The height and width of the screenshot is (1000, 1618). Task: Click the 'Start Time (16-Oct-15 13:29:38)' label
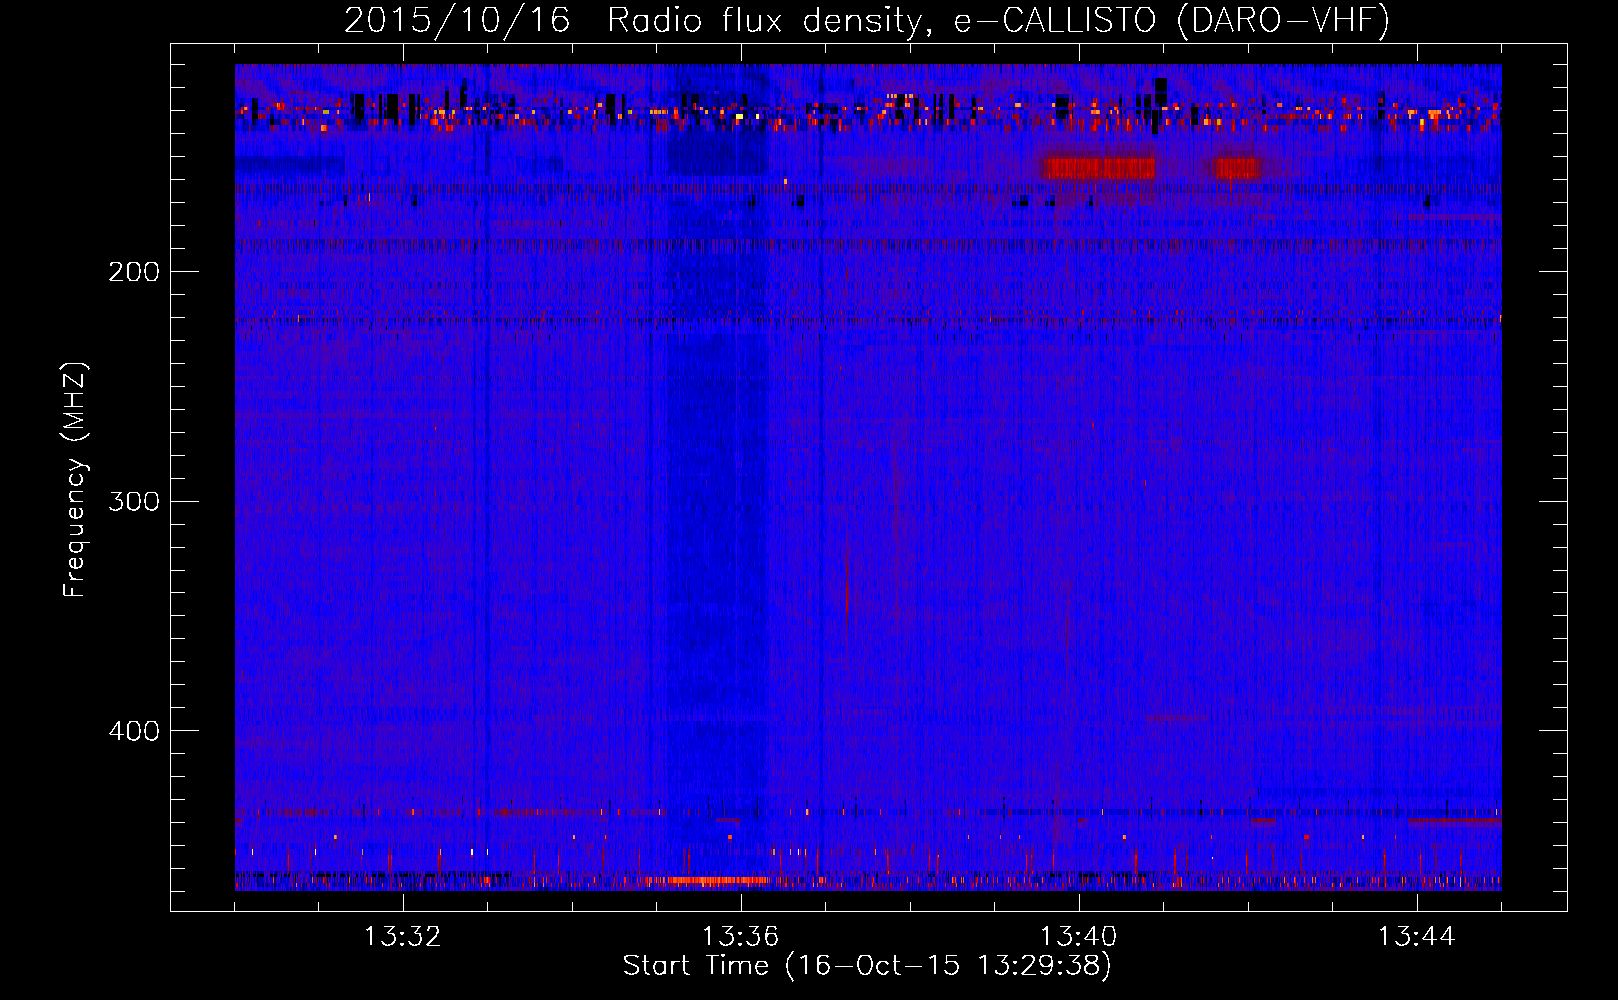tap(867, 966)
